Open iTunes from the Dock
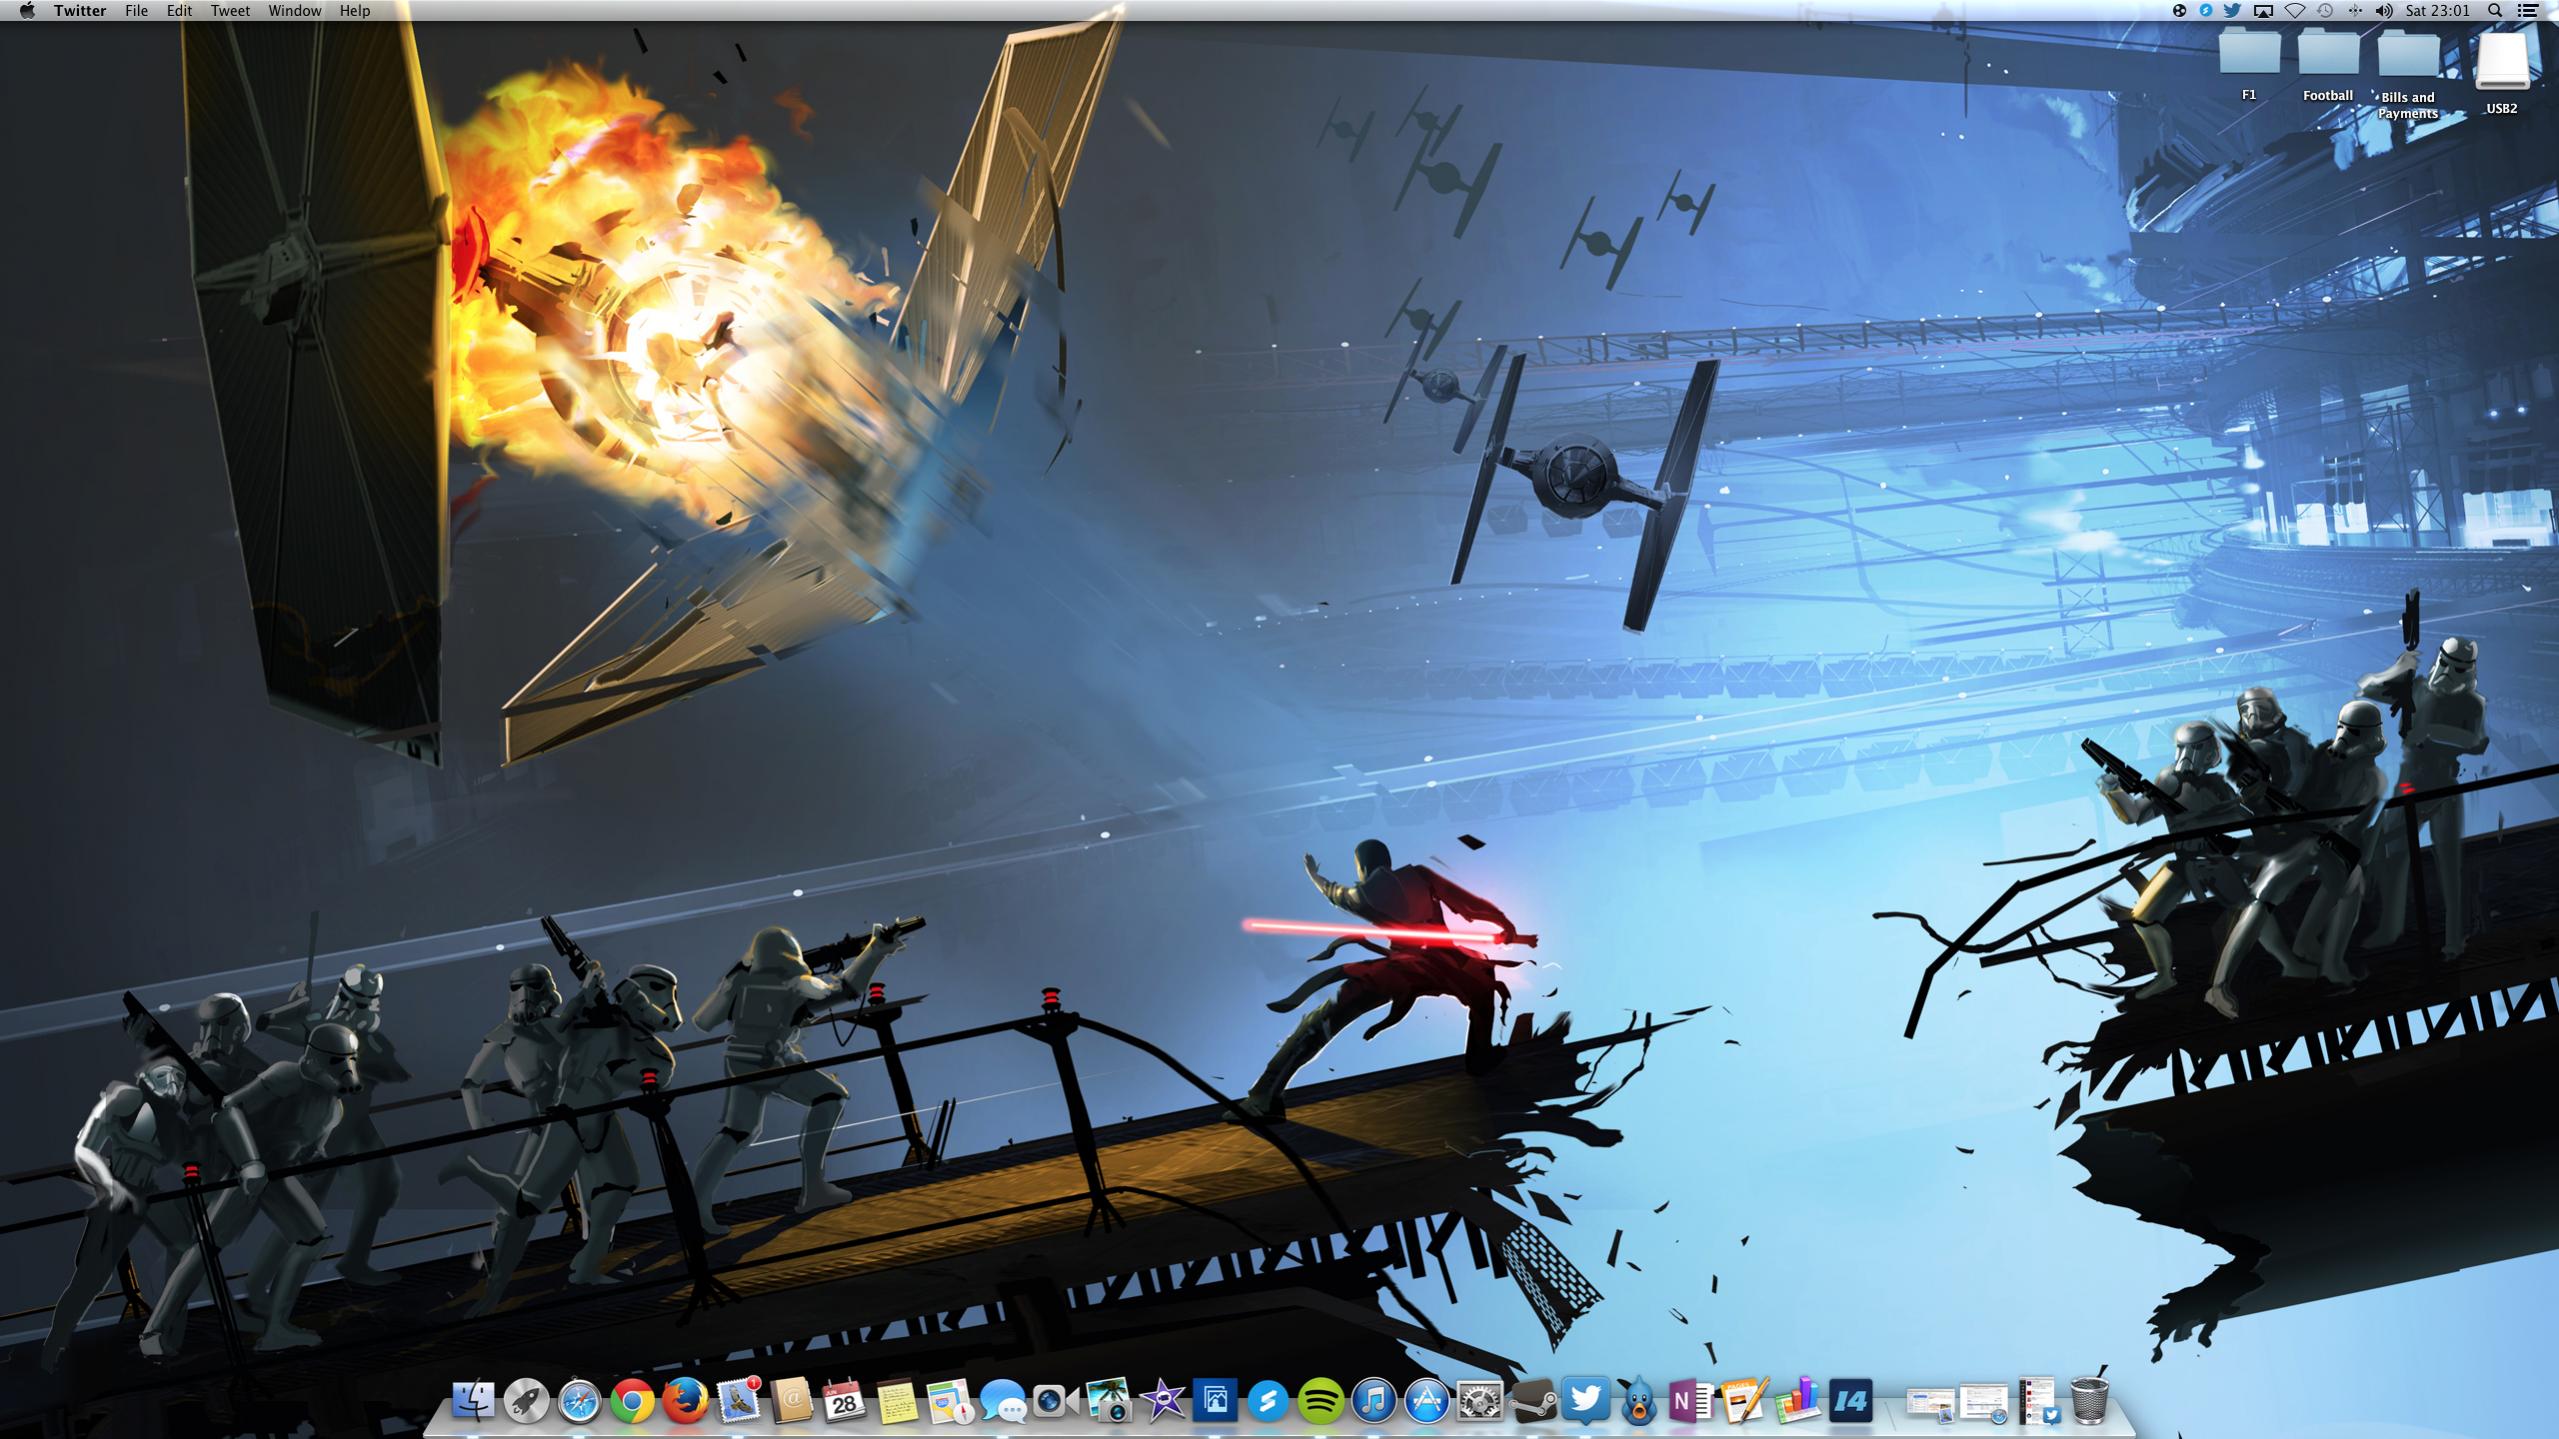 (x=1374, y=1401)
